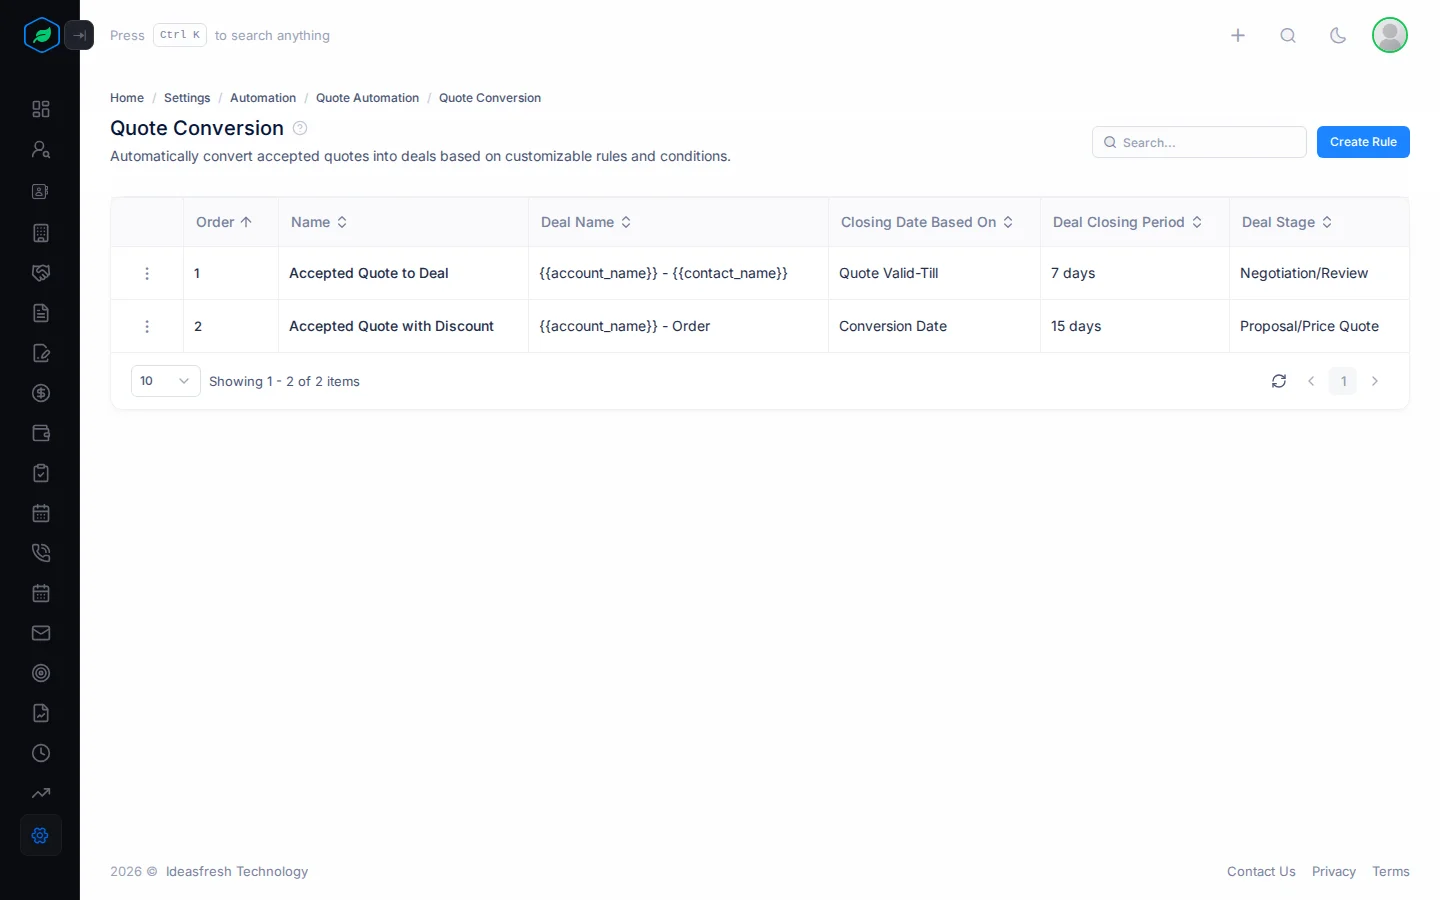Open the user avatar menu

pos(1390,35)
